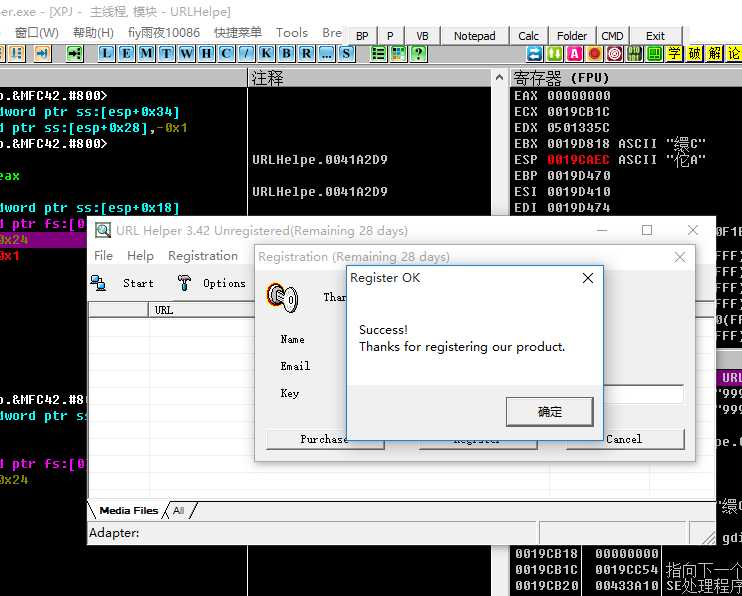Open the fiy雨夜10086 menu
This screenshot has width=742, height=596.
point(164,33)
